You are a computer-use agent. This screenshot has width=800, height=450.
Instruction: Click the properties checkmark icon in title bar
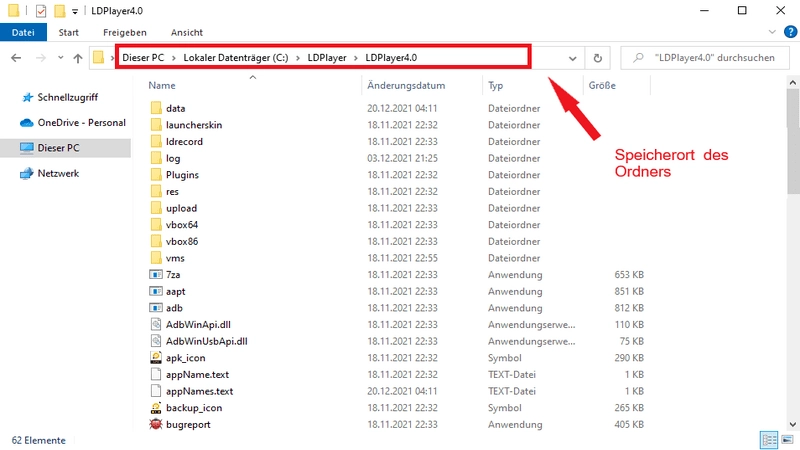tap(41, 11)
